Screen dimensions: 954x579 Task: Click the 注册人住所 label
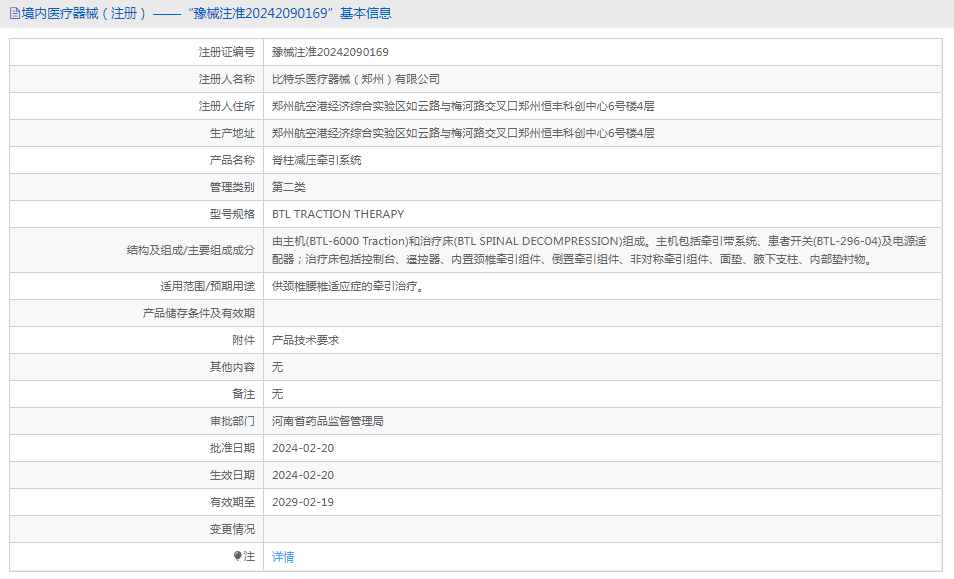[226, 106]
